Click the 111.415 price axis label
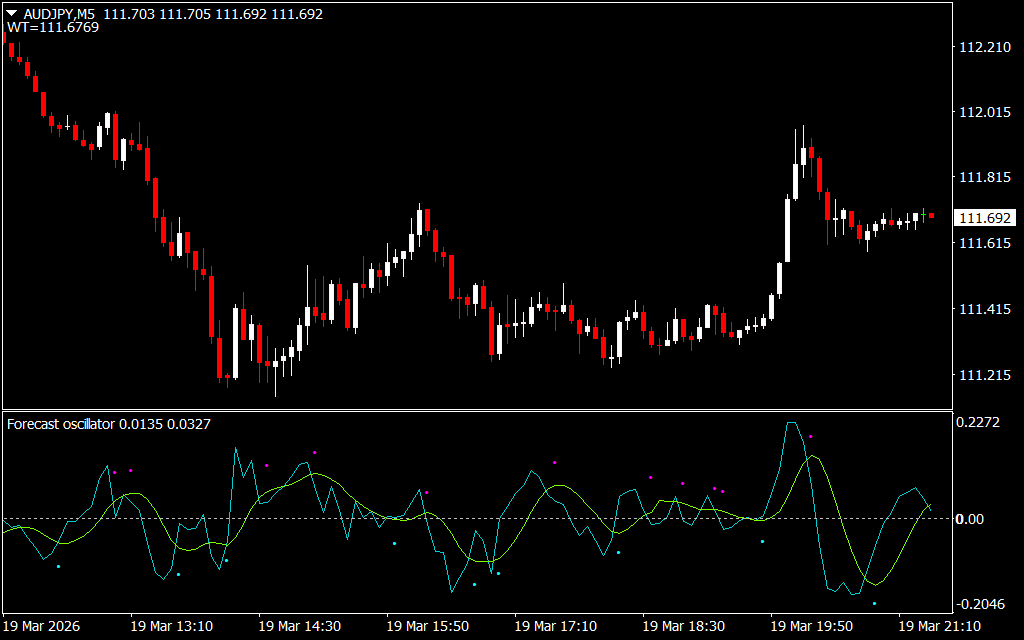1024x640 pixels. [984, 310]
